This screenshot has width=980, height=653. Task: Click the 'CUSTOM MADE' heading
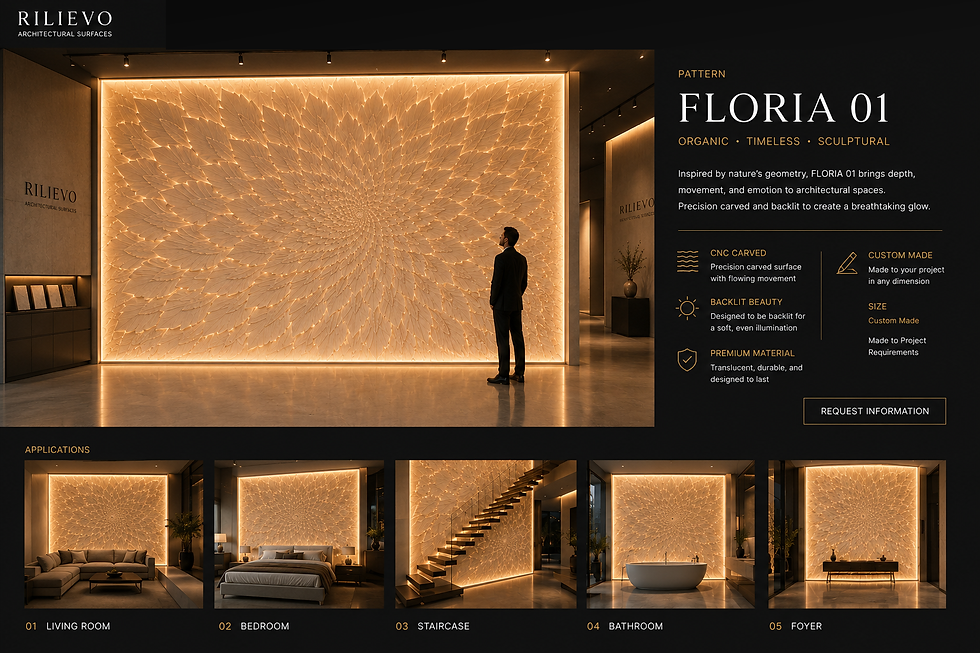point(900,255)
